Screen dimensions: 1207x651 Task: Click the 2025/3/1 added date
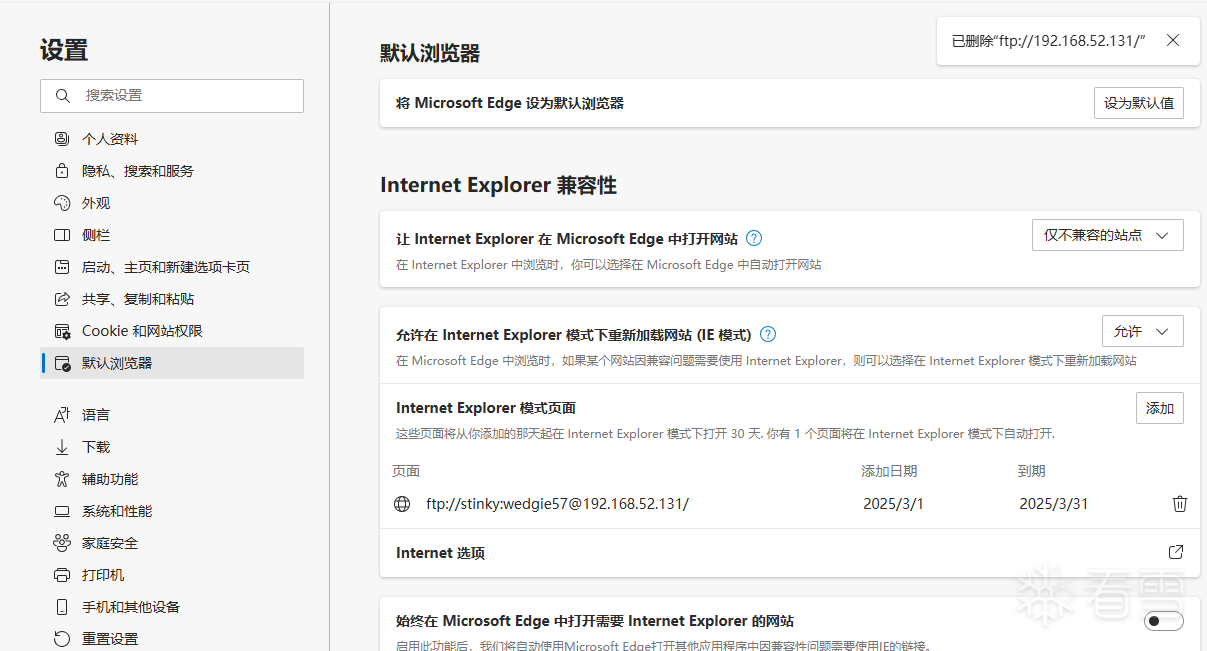[x=893, y=504]
